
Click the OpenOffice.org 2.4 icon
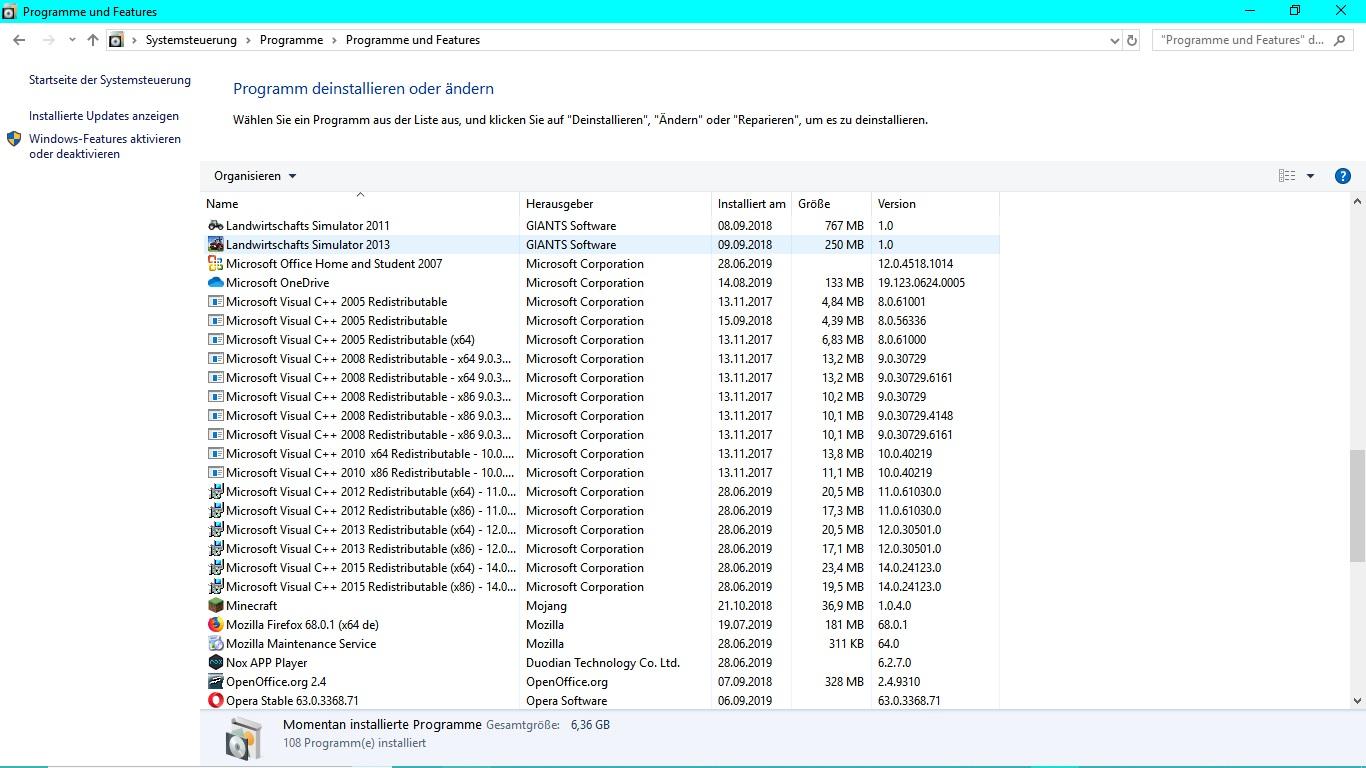(x=215, y=682)
